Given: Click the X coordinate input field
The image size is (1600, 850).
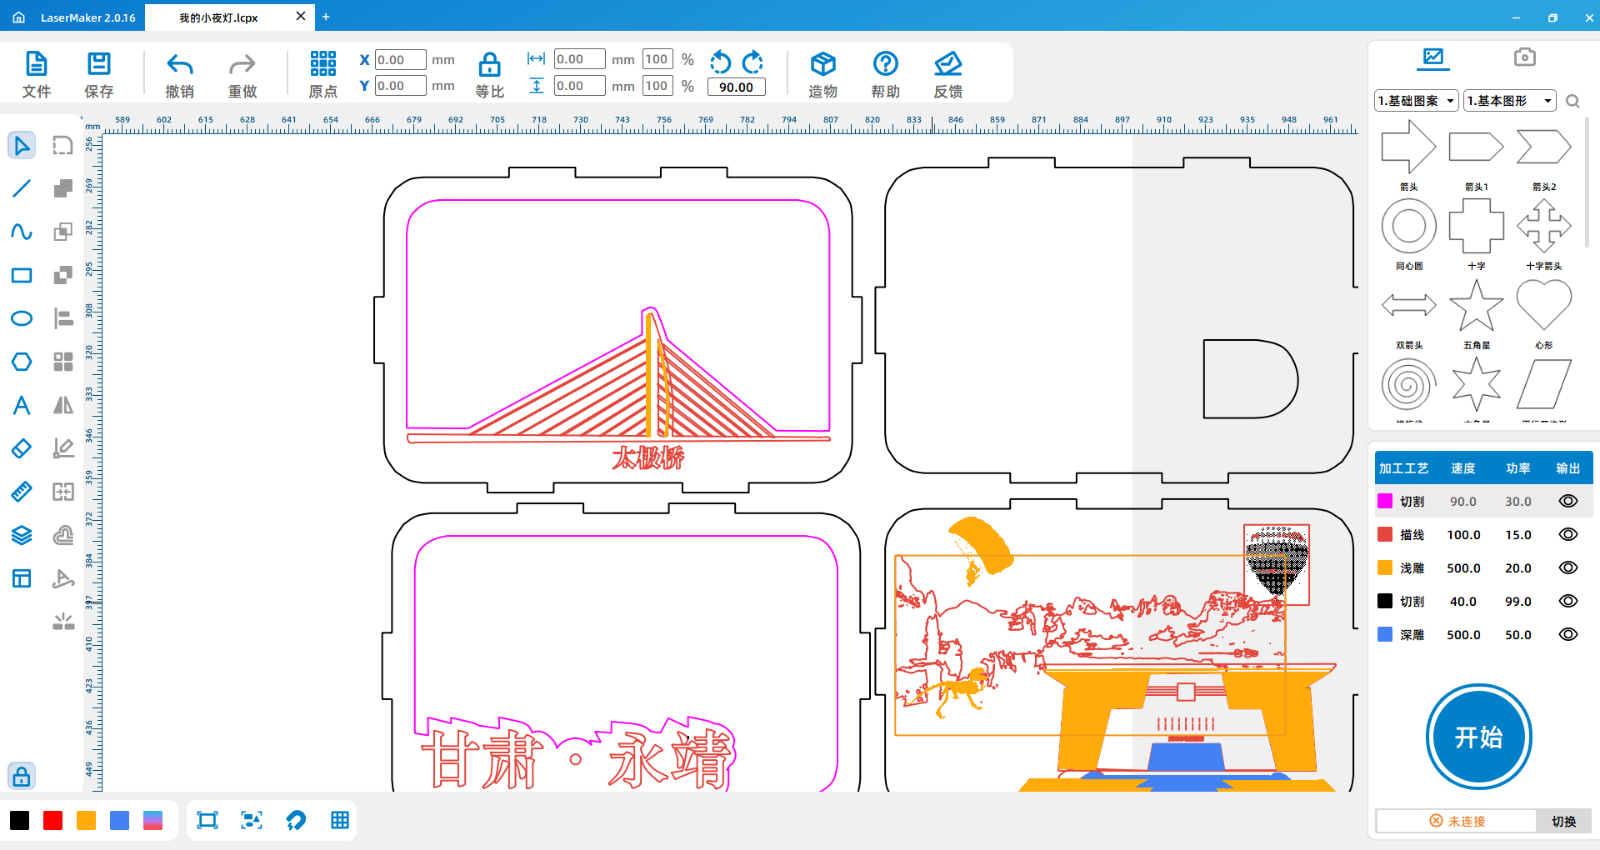Looking at the screenshot, I should coord(400,60).
